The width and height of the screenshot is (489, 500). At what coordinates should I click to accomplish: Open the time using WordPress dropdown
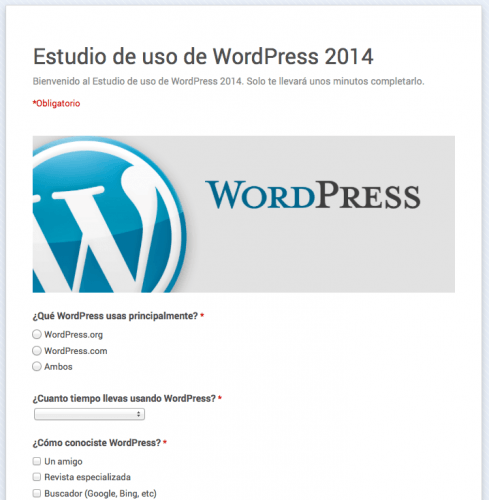click(89, 414)
